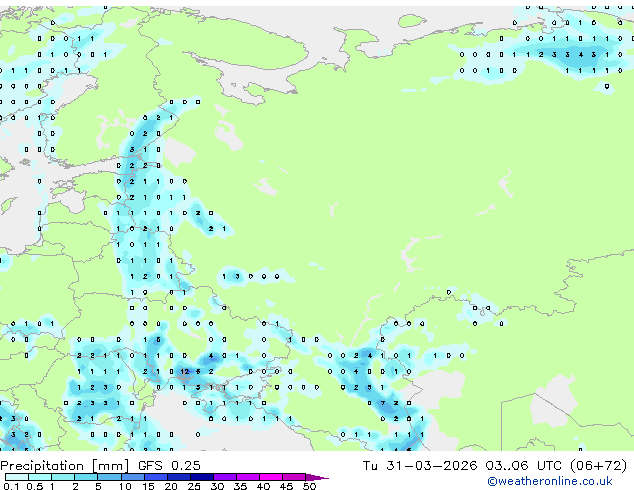The image size is (634, 490).
Task: Click the 'Precipitation [mm]' title text
Action: (65, 466)
